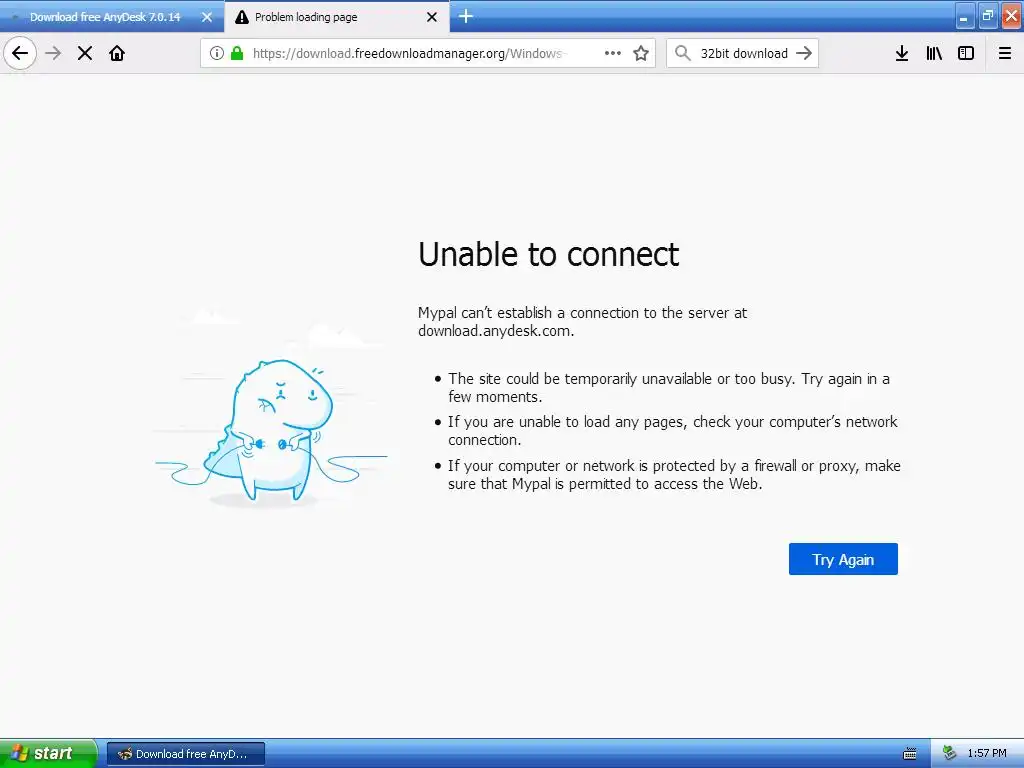Stop loading the page
This screenshot has width=1024, height=768.
[85, 53]
